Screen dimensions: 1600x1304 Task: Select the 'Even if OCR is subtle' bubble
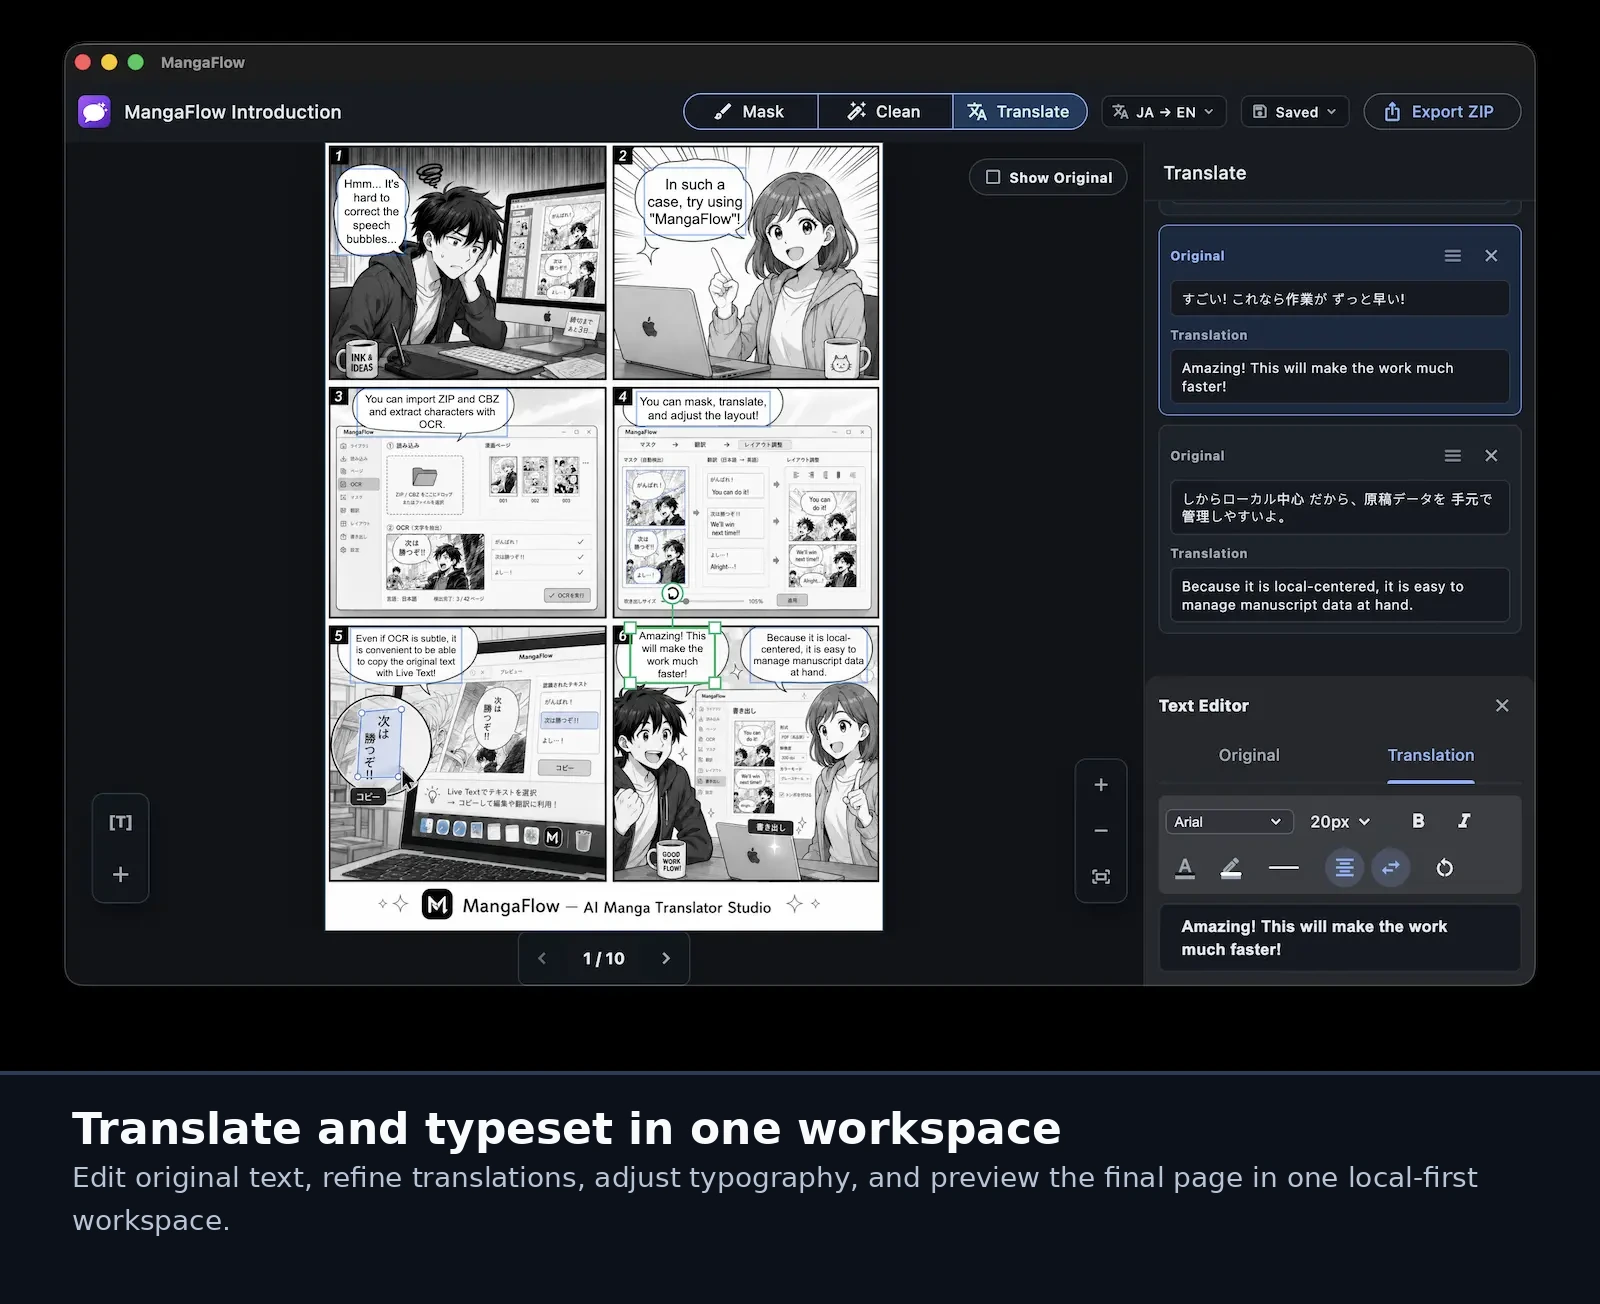[x=405, y=655]
